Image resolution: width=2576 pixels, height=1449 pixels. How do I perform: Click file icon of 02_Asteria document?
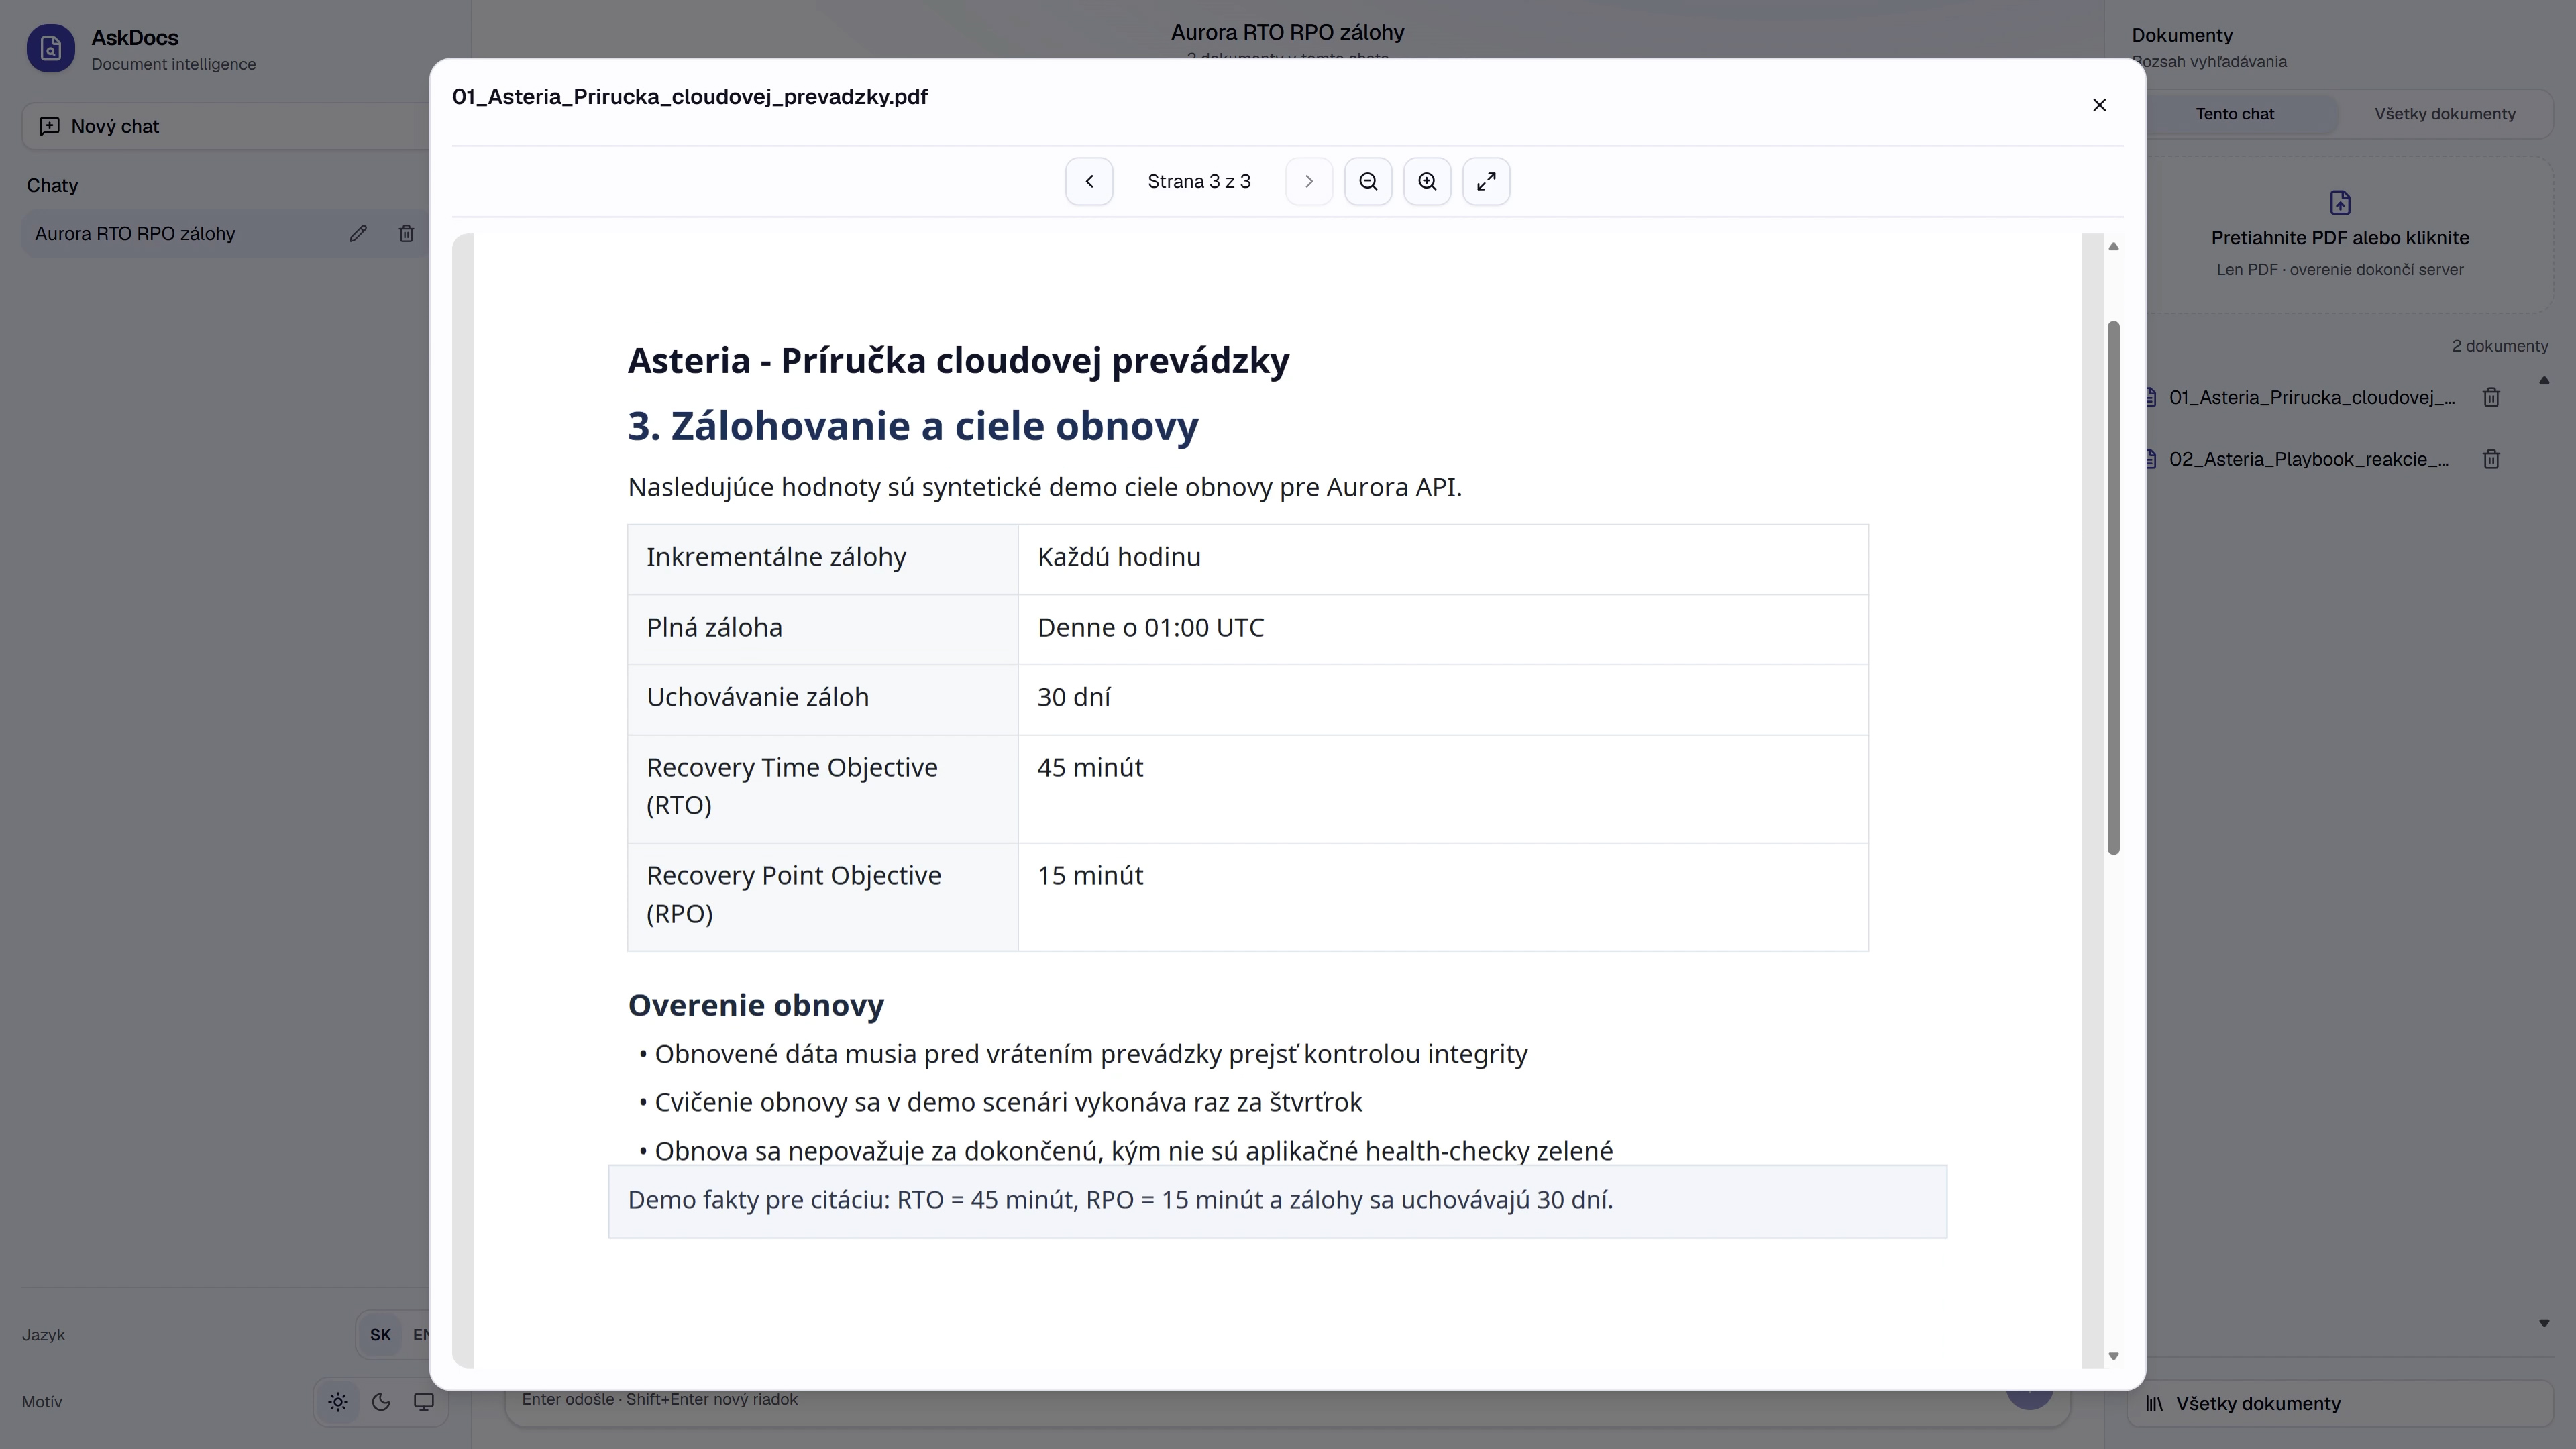[x=2151, y=459]
